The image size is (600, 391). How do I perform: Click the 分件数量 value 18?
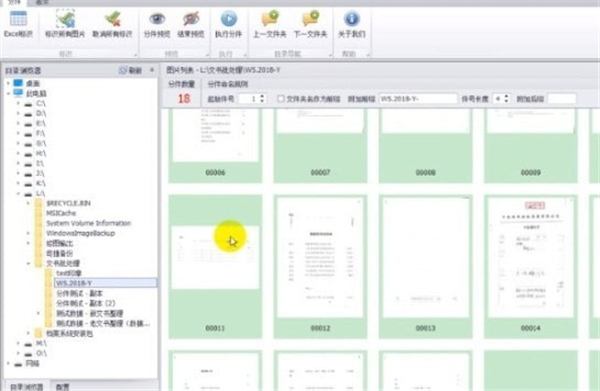[184, 99]
